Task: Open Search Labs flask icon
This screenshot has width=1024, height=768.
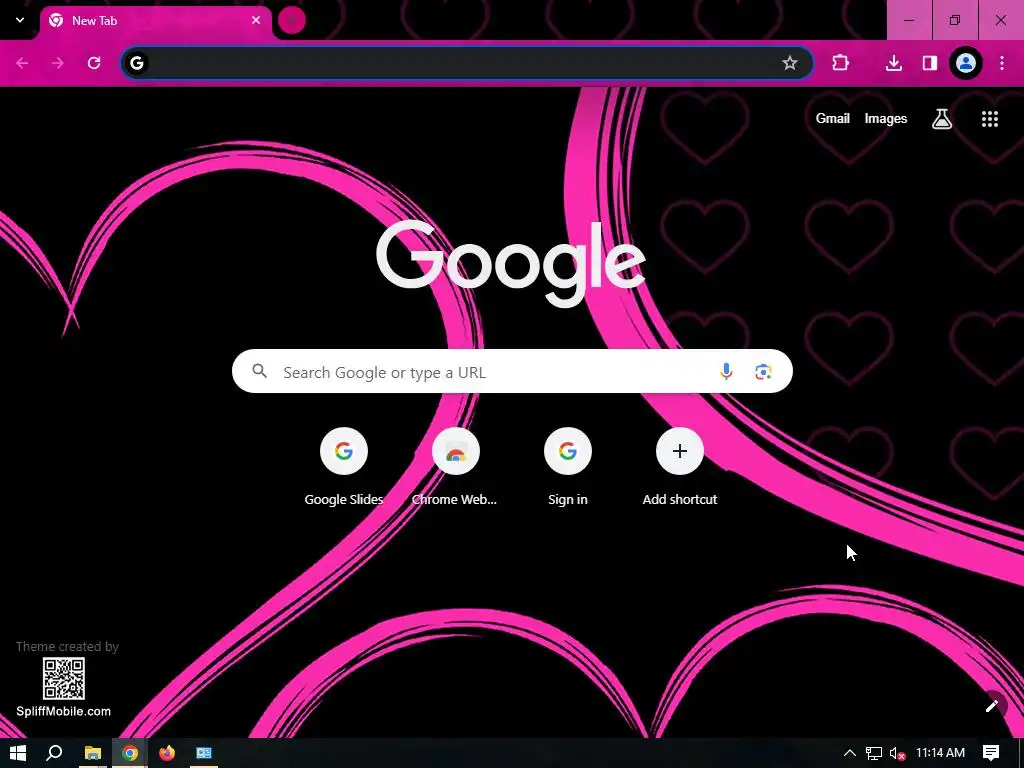Action: 942,118
